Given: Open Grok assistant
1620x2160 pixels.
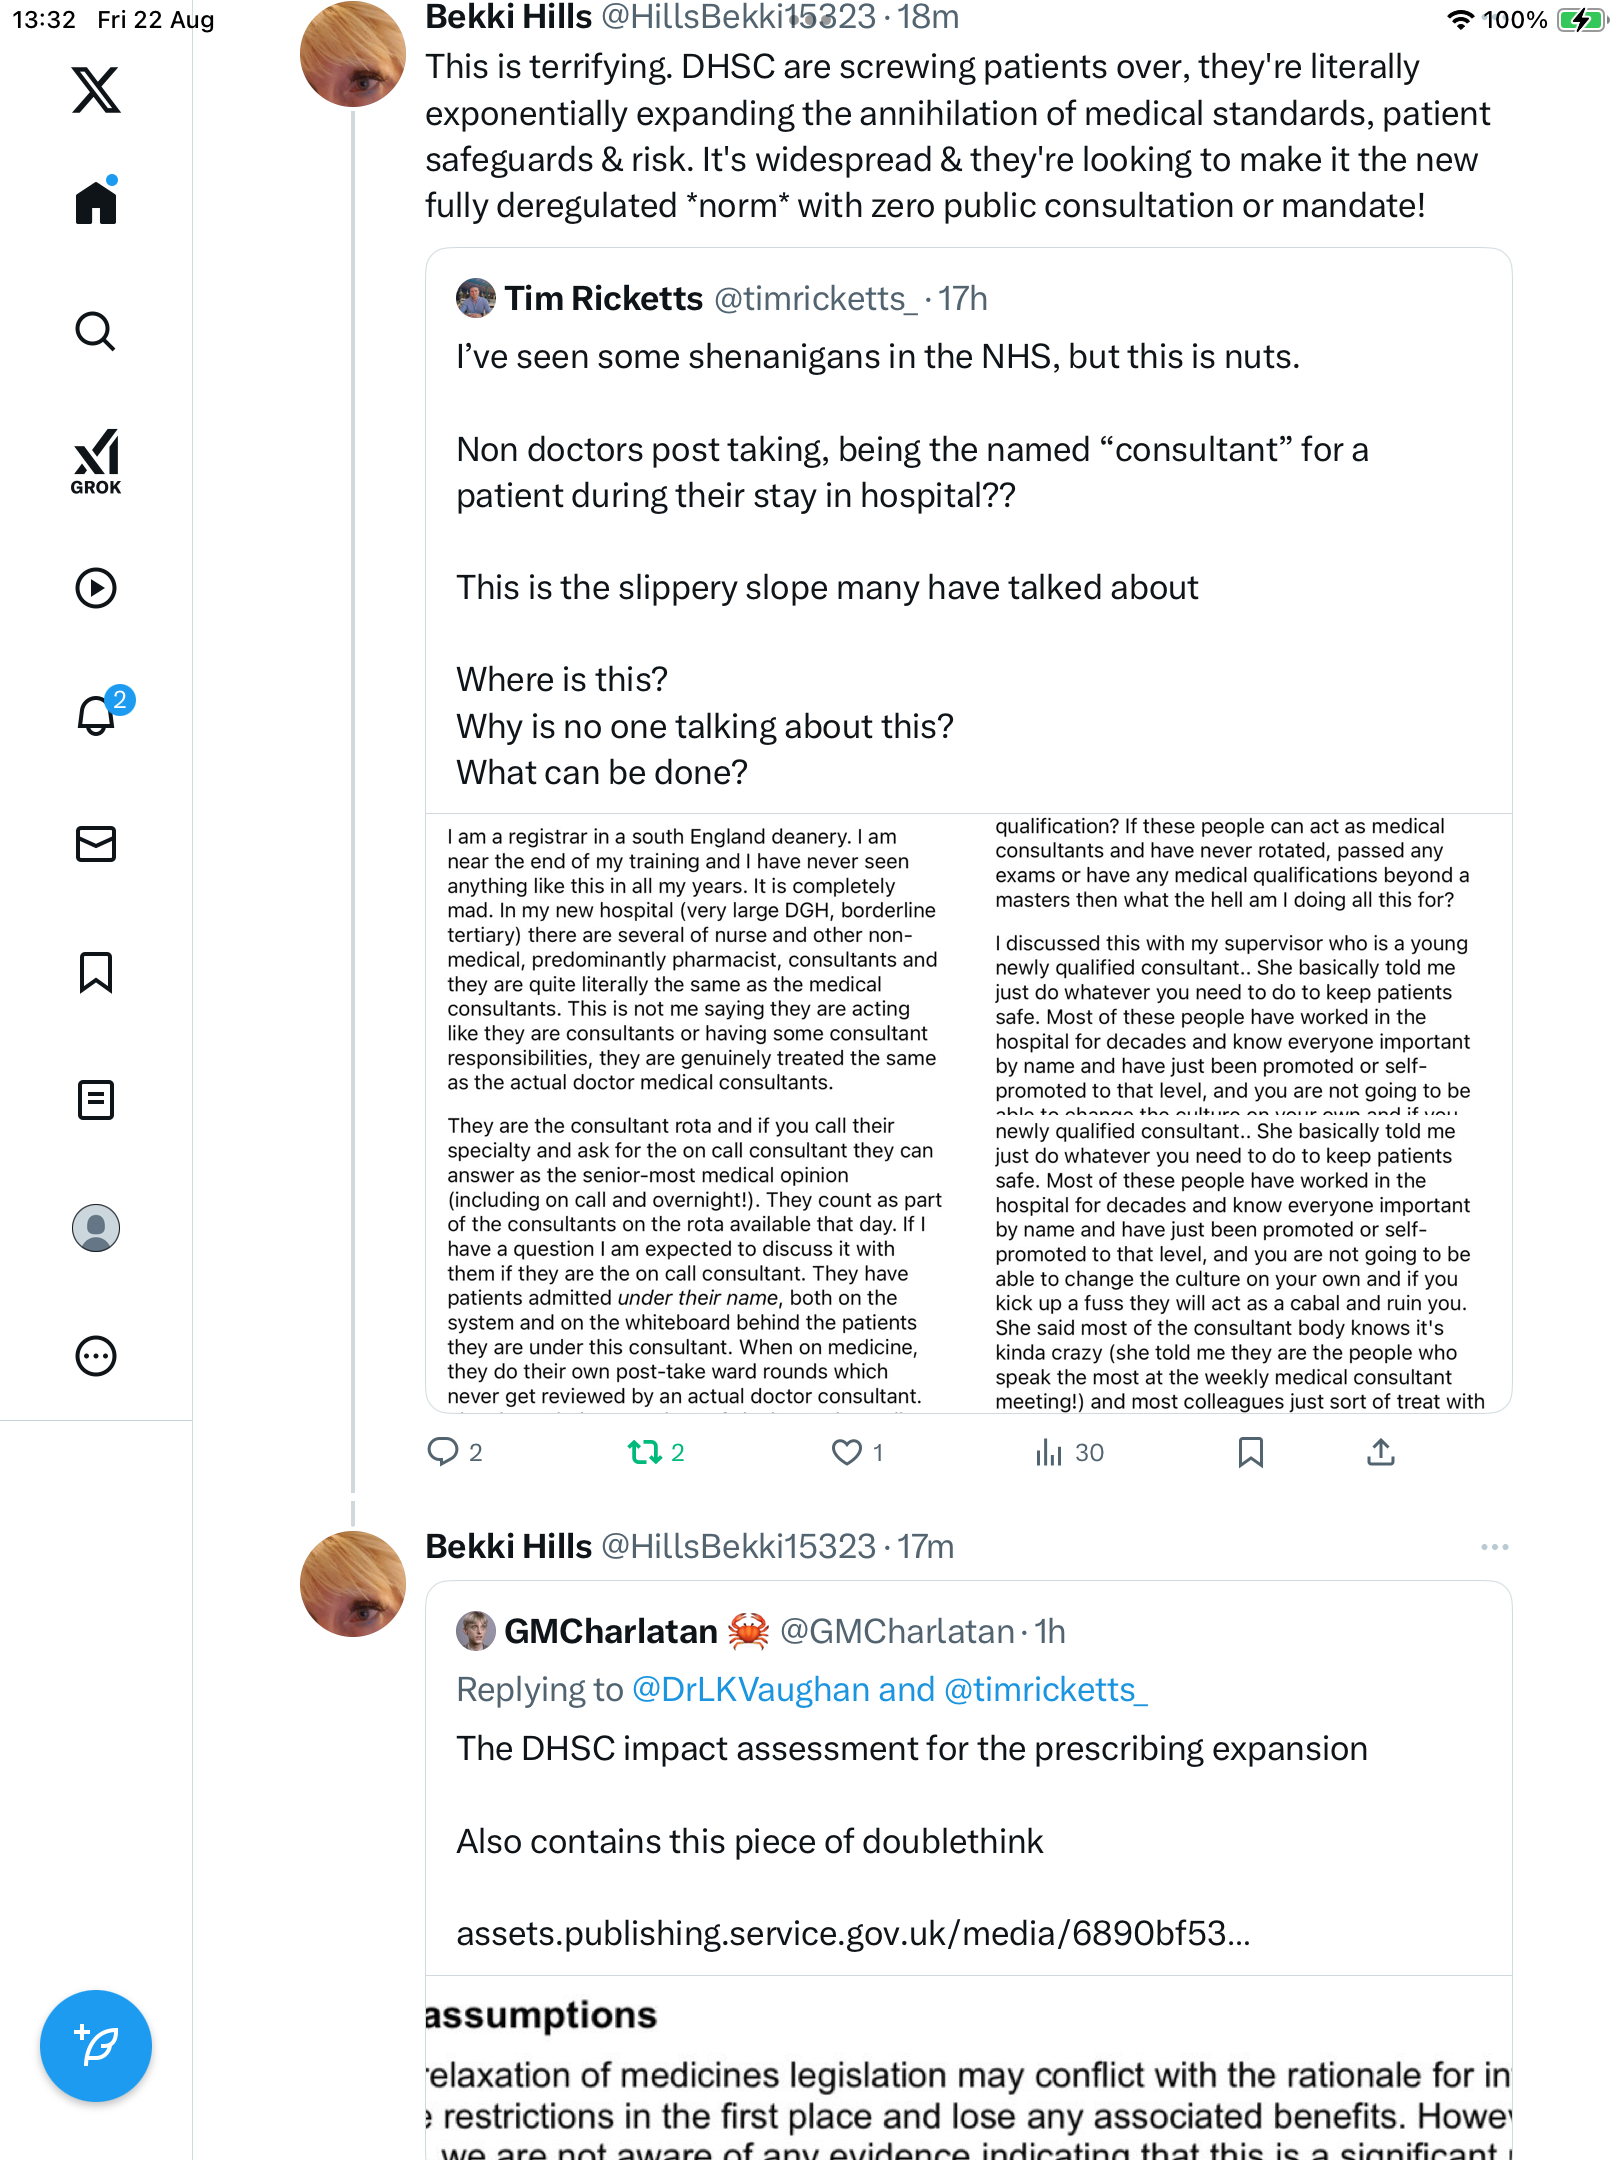Looking at the screenshot, I should (96, 461).
